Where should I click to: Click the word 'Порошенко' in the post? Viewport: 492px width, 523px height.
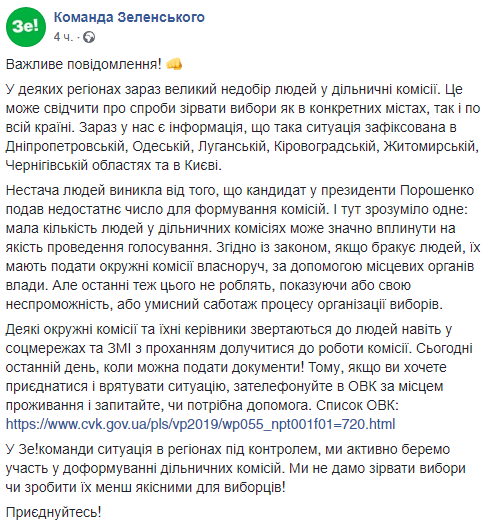pyautogui.click(x=437, y=190)
